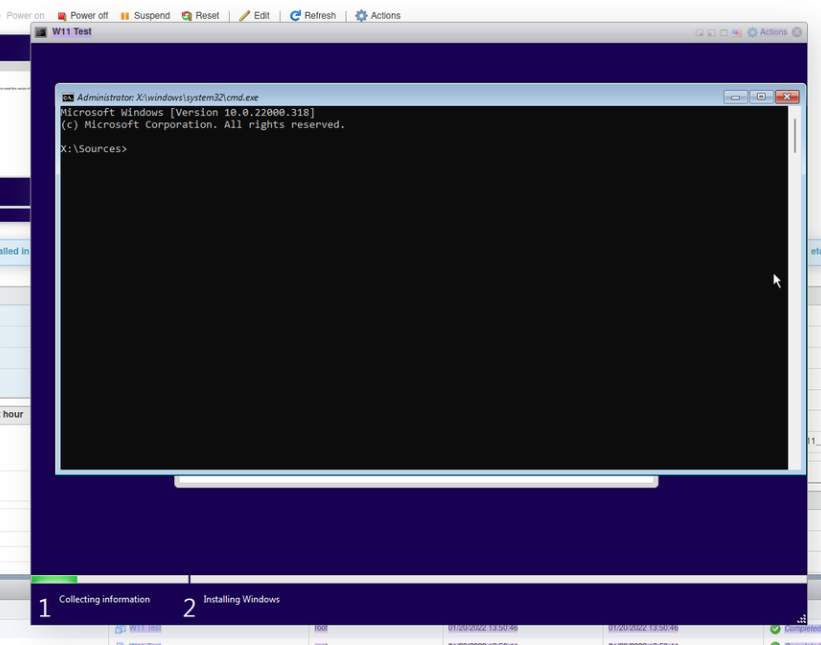Click the green setup progress bar

[x=54, y=579]
